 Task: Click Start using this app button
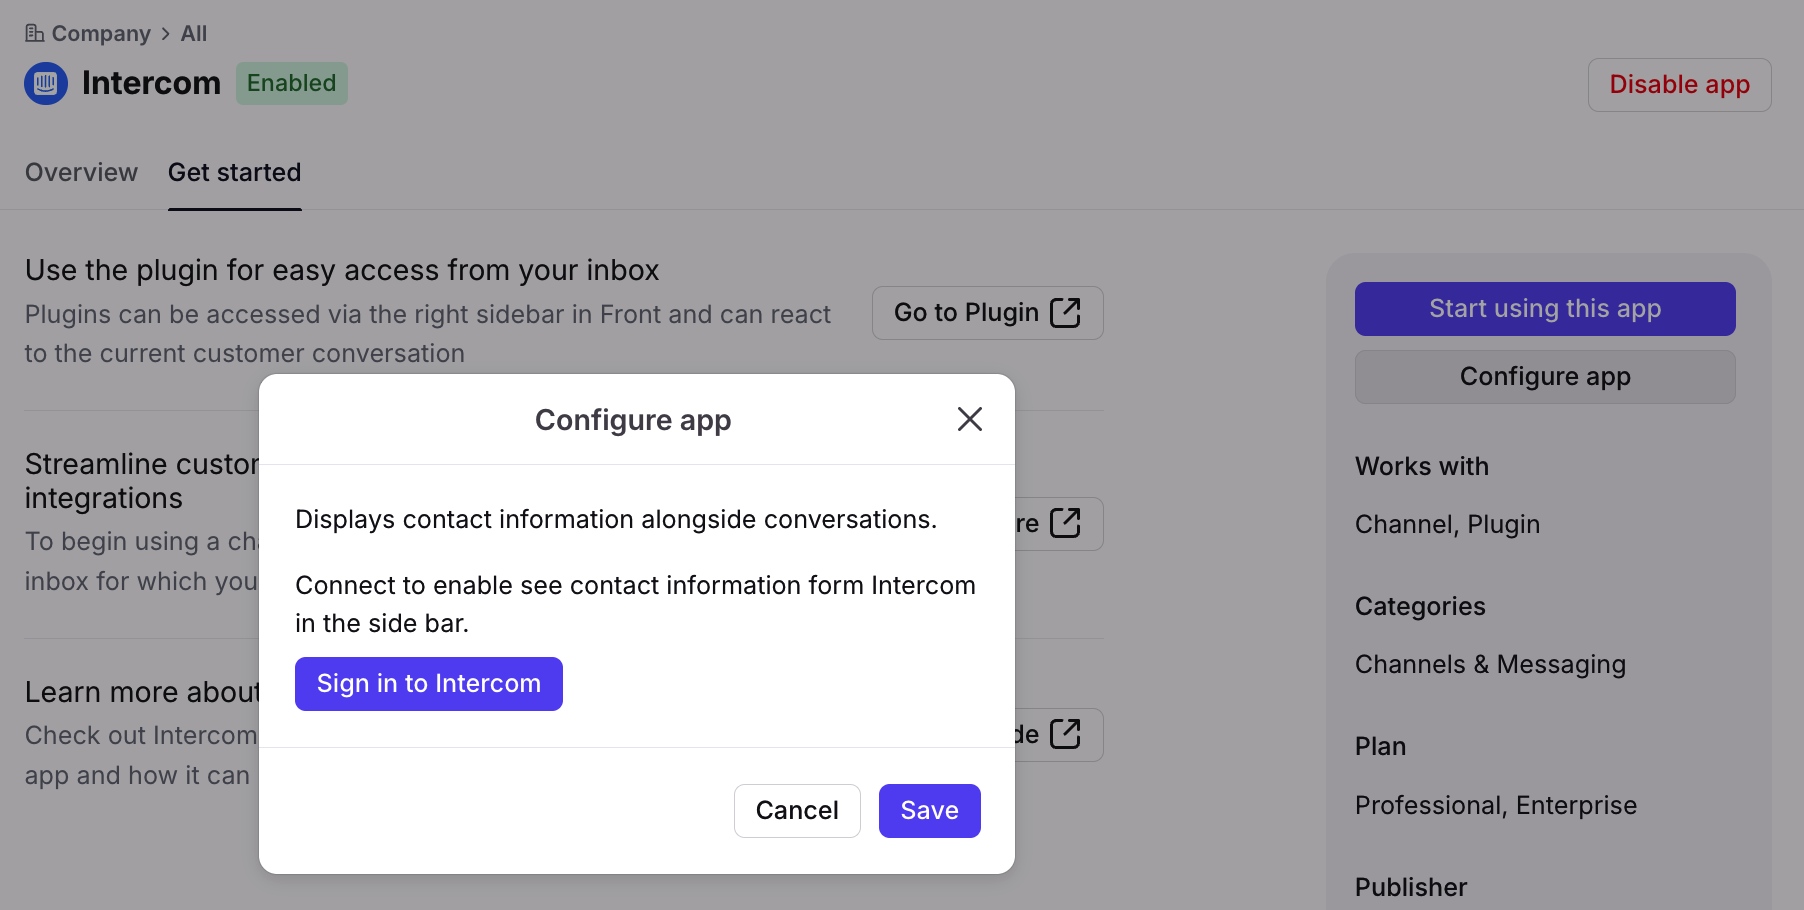click(x=1544, y=309)
